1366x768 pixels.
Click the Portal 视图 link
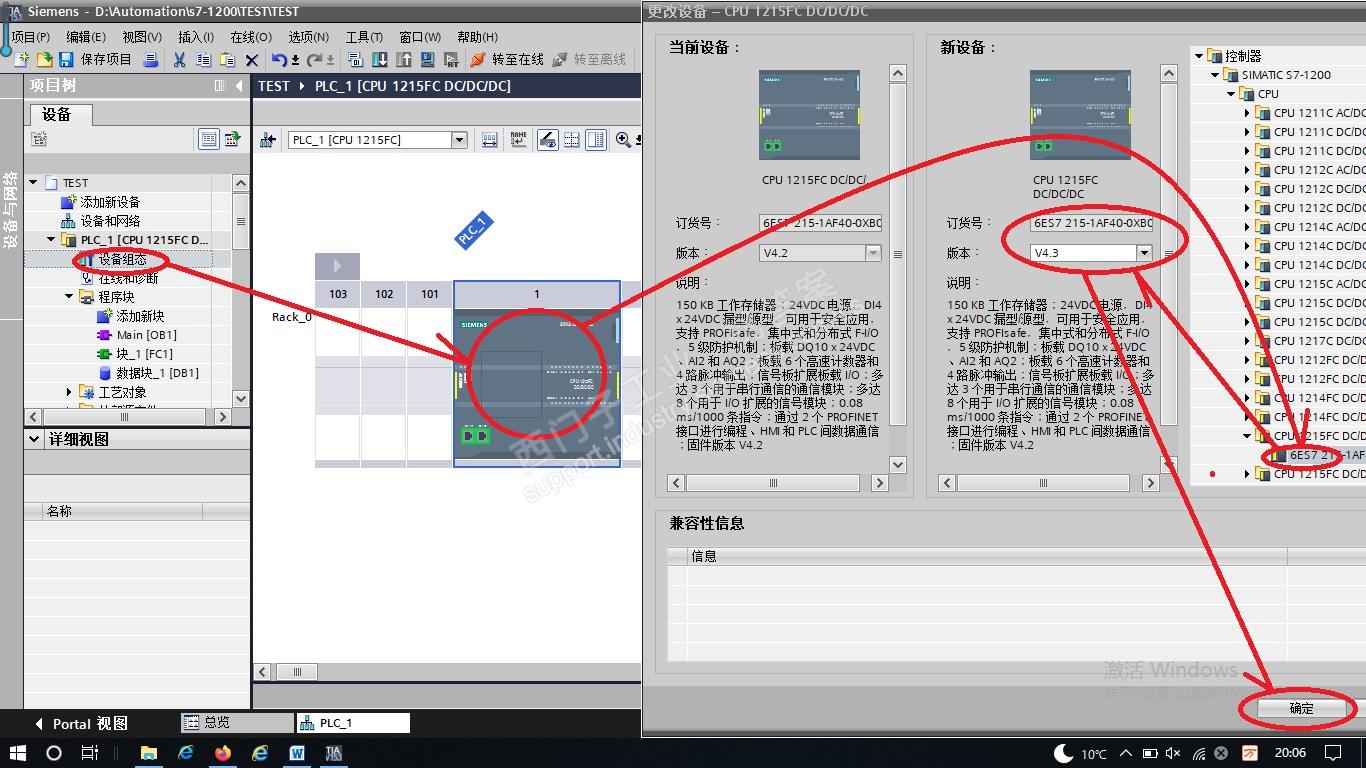[82, 723]
